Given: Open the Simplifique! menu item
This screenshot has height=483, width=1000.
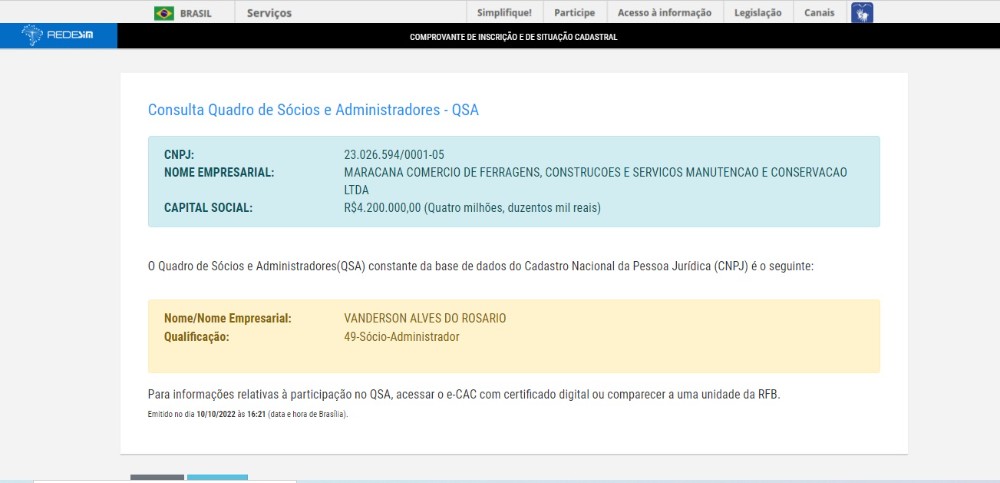Looking at the screenshot, I should tap(505, 13).
